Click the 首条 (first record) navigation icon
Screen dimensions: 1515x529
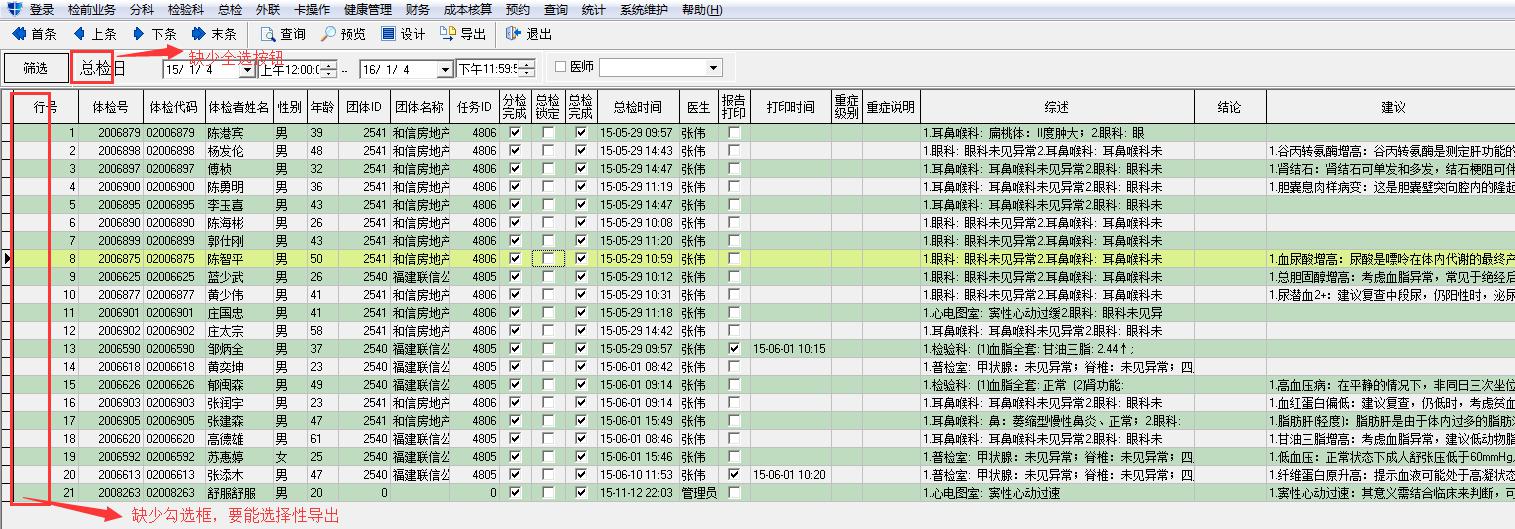18,34
